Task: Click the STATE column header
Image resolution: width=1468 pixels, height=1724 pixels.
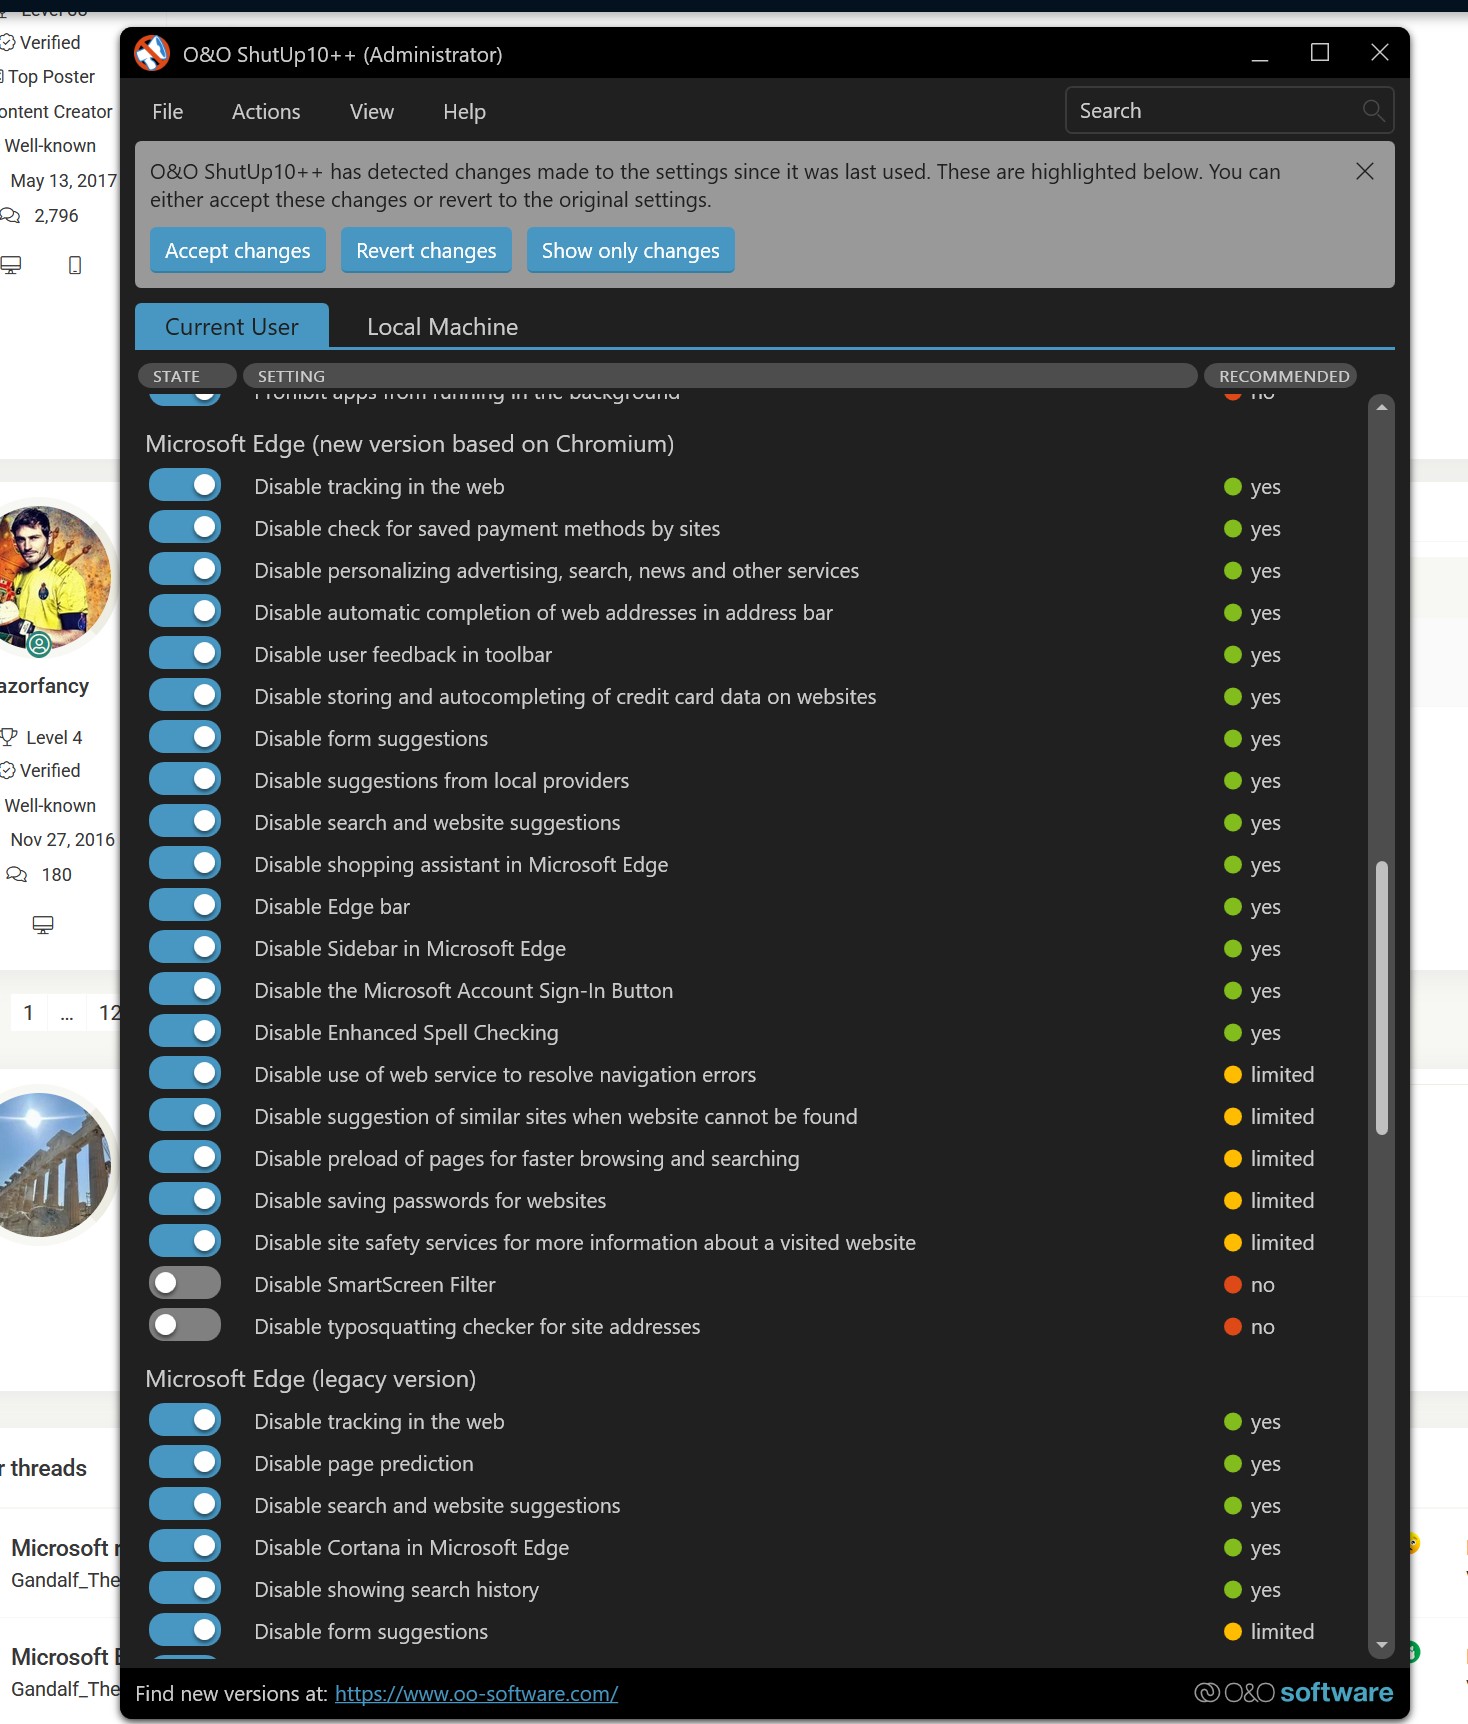Action: tap(186, 376)
